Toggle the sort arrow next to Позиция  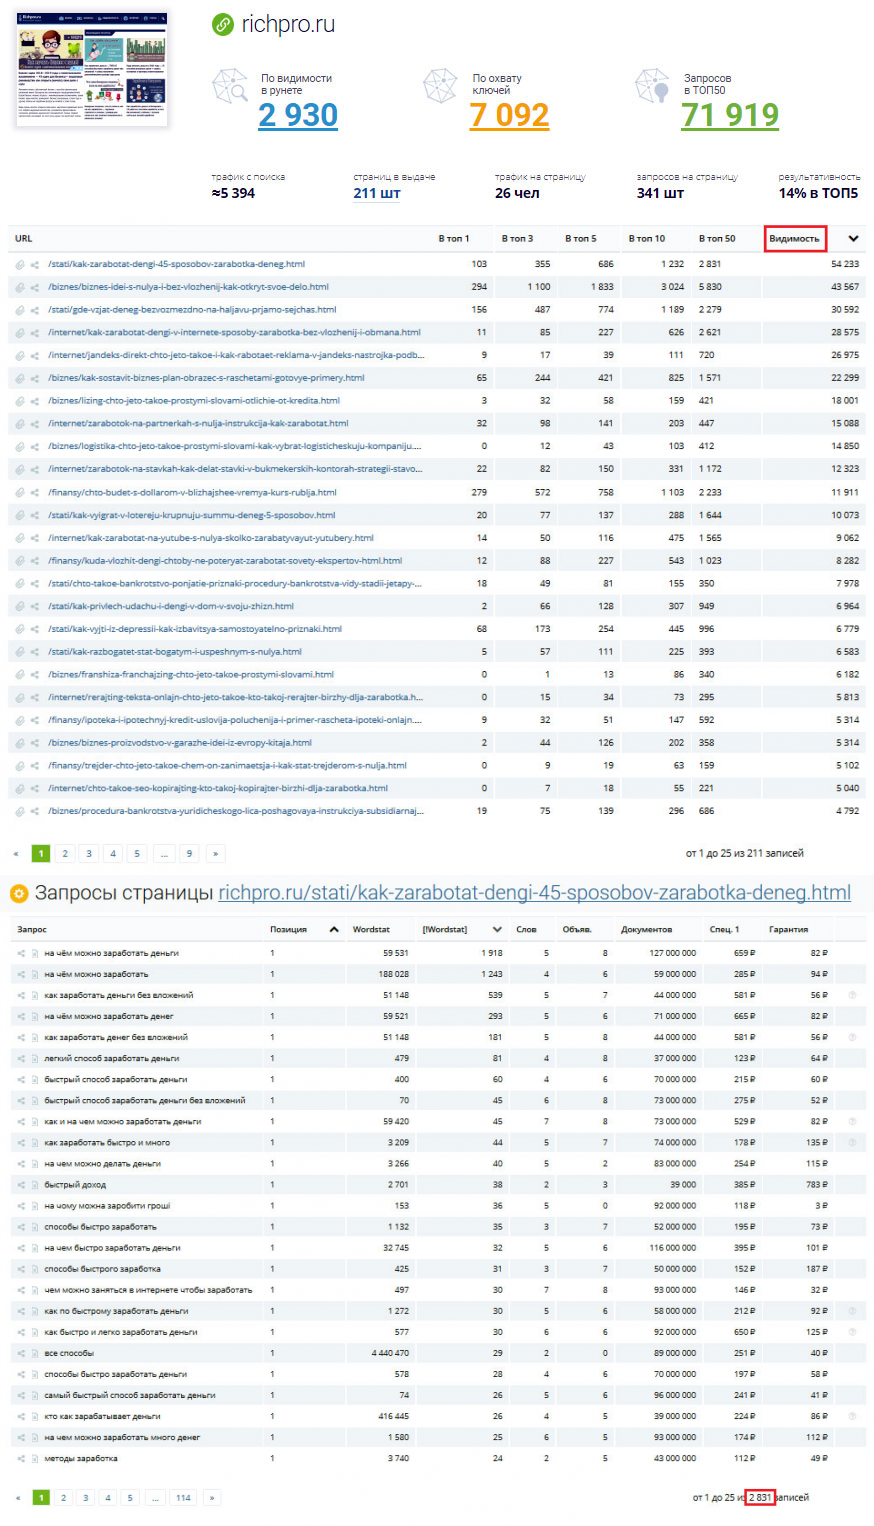[x=334, y=930]
